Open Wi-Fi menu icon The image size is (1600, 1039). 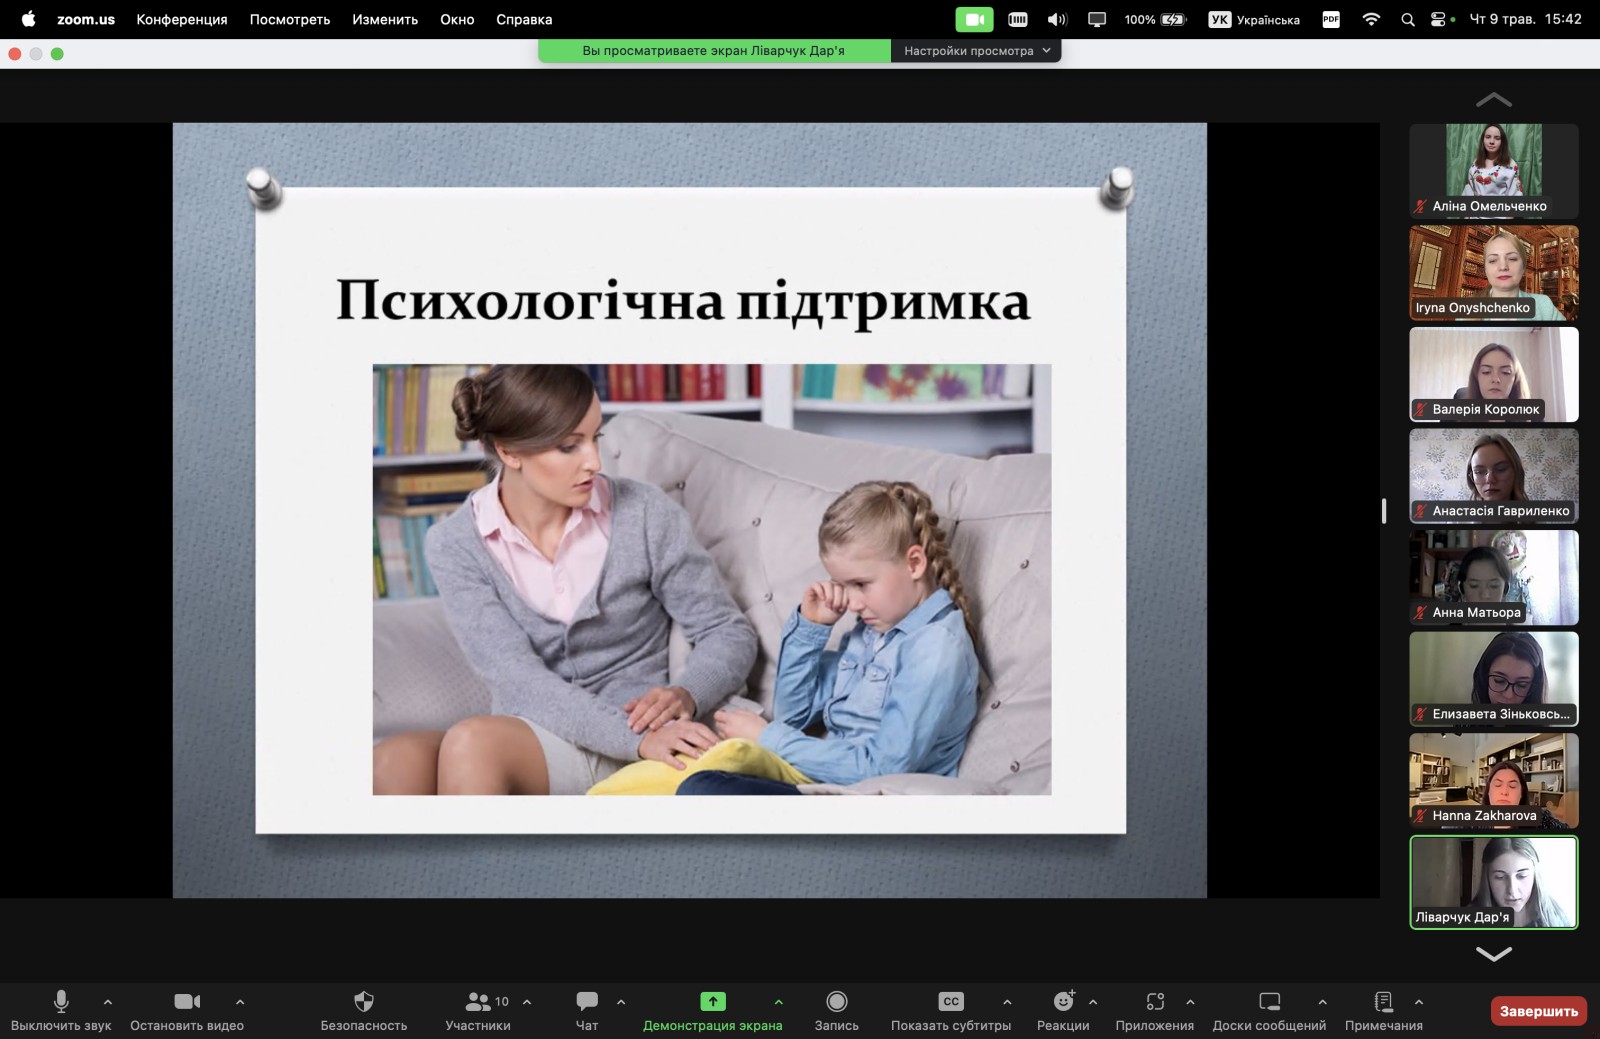1371,19
